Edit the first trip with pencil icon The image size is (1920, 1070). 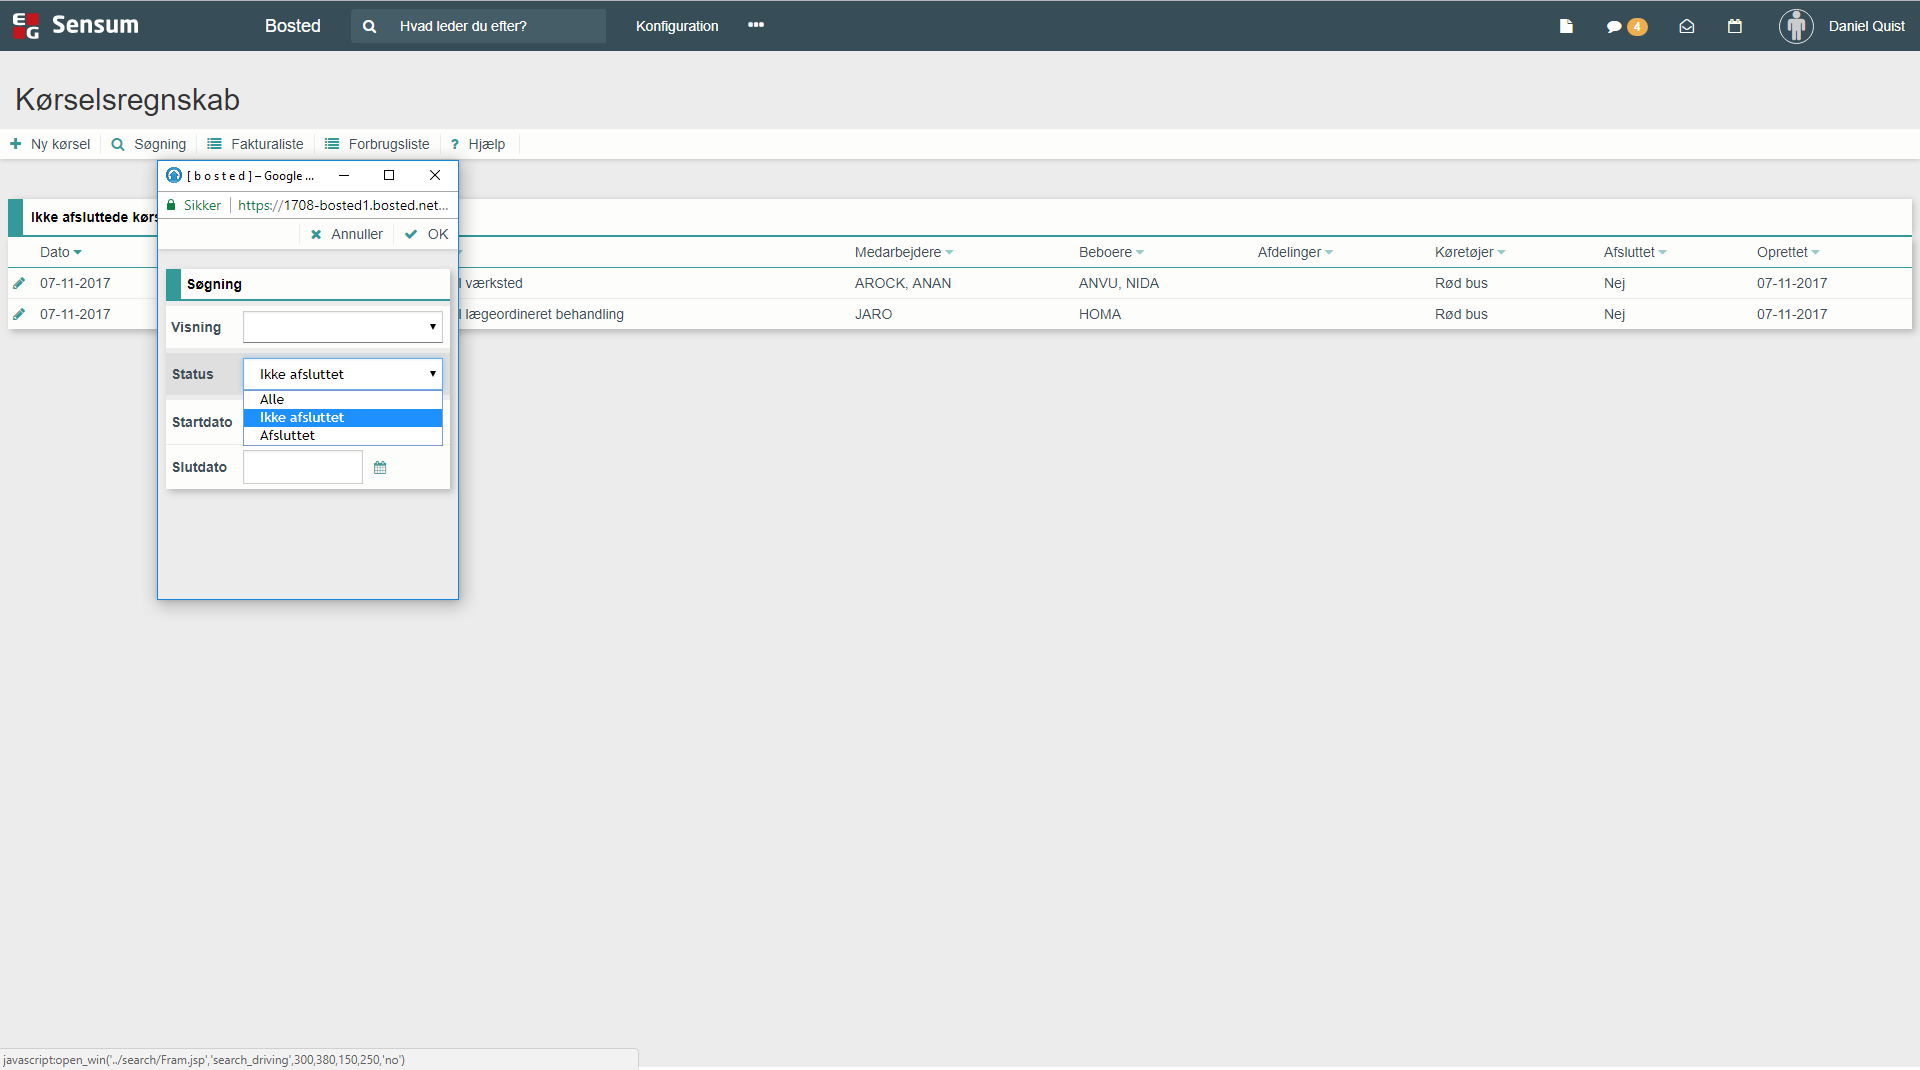[x=19, y=283]
